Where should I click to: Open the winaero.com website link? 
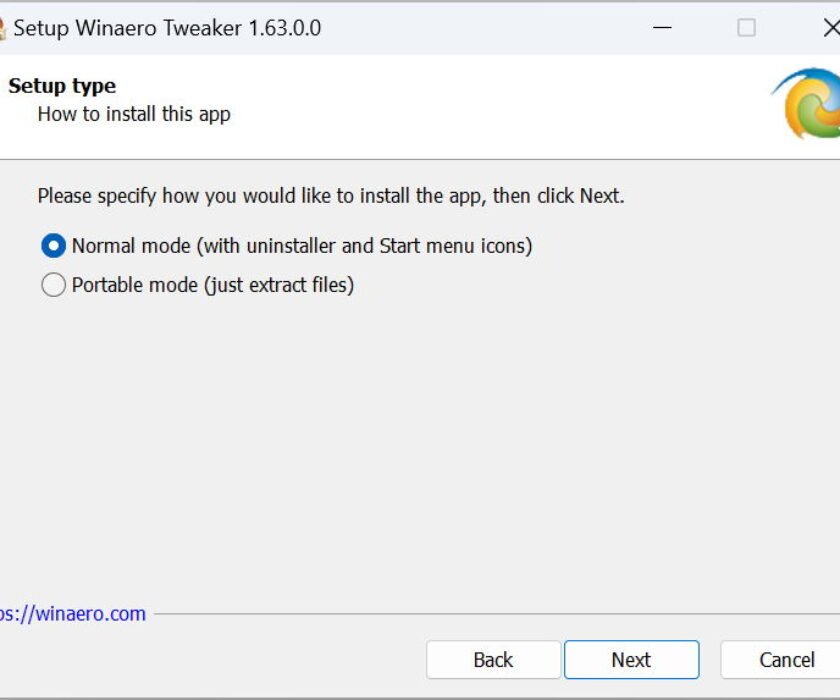(72, 613)
